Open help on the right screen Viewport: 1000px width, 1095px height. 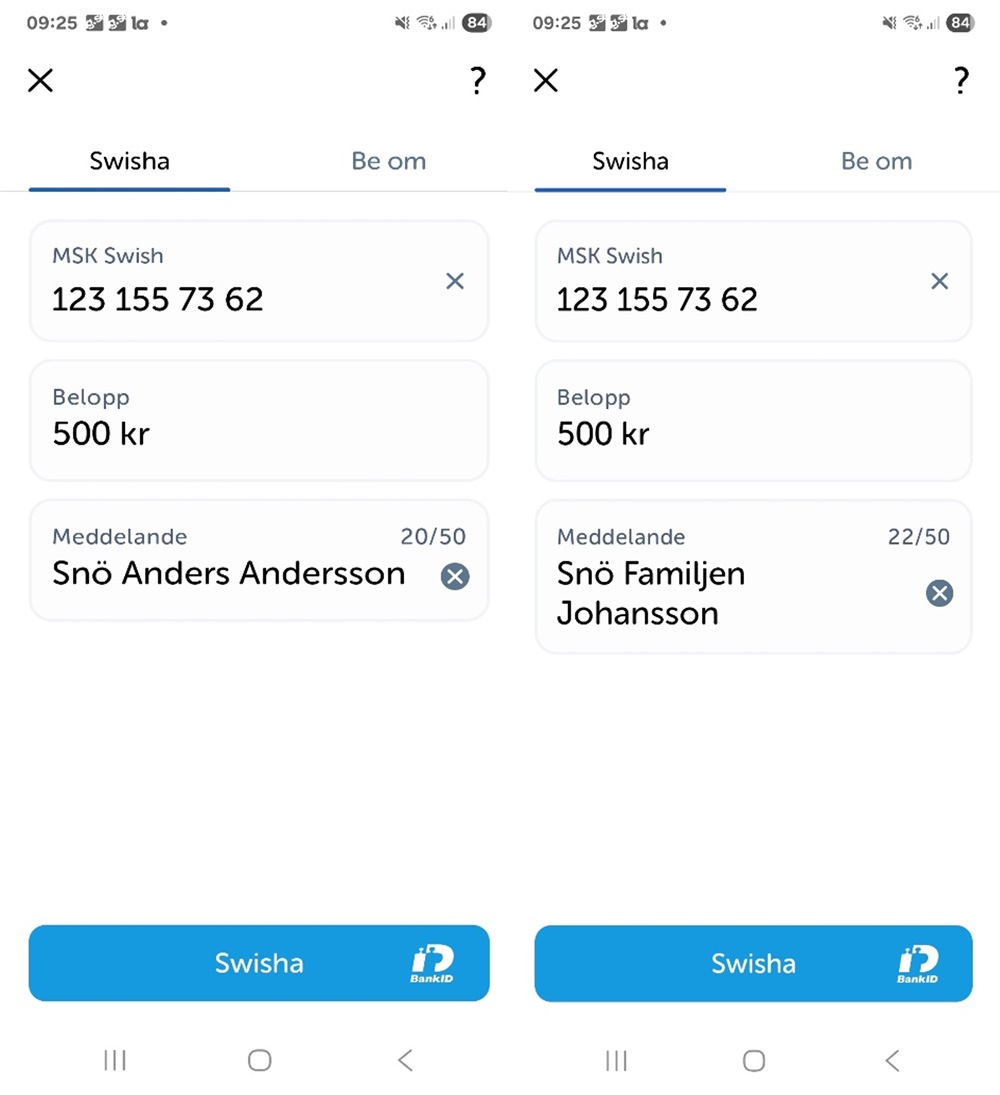tap(961, 81)
